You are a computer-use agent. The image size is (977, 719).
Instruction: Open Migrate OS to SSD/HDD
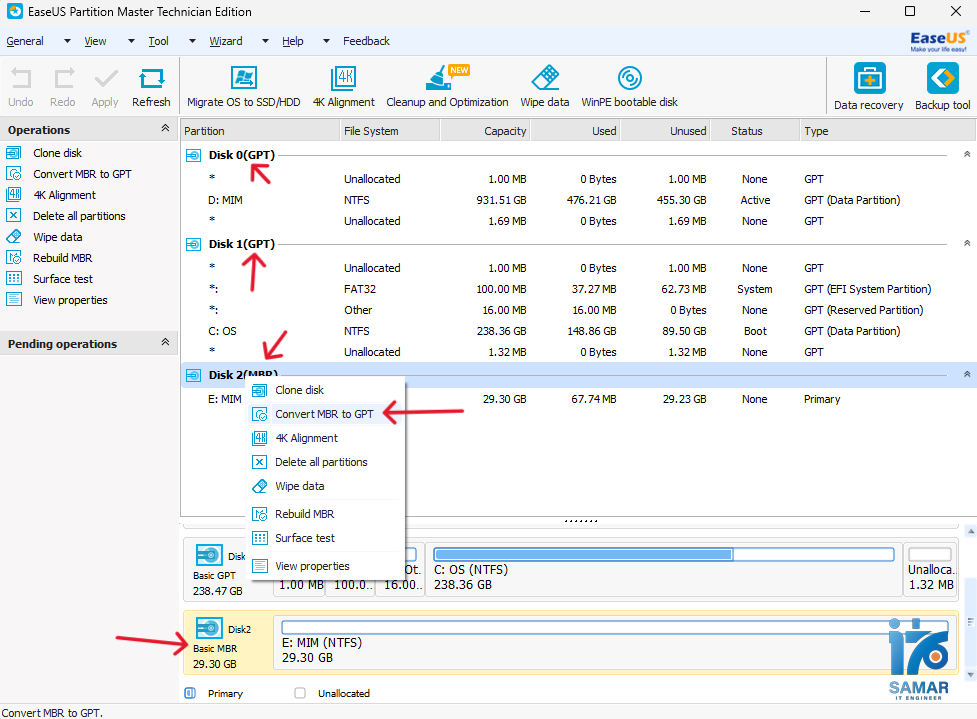point(243,85)
